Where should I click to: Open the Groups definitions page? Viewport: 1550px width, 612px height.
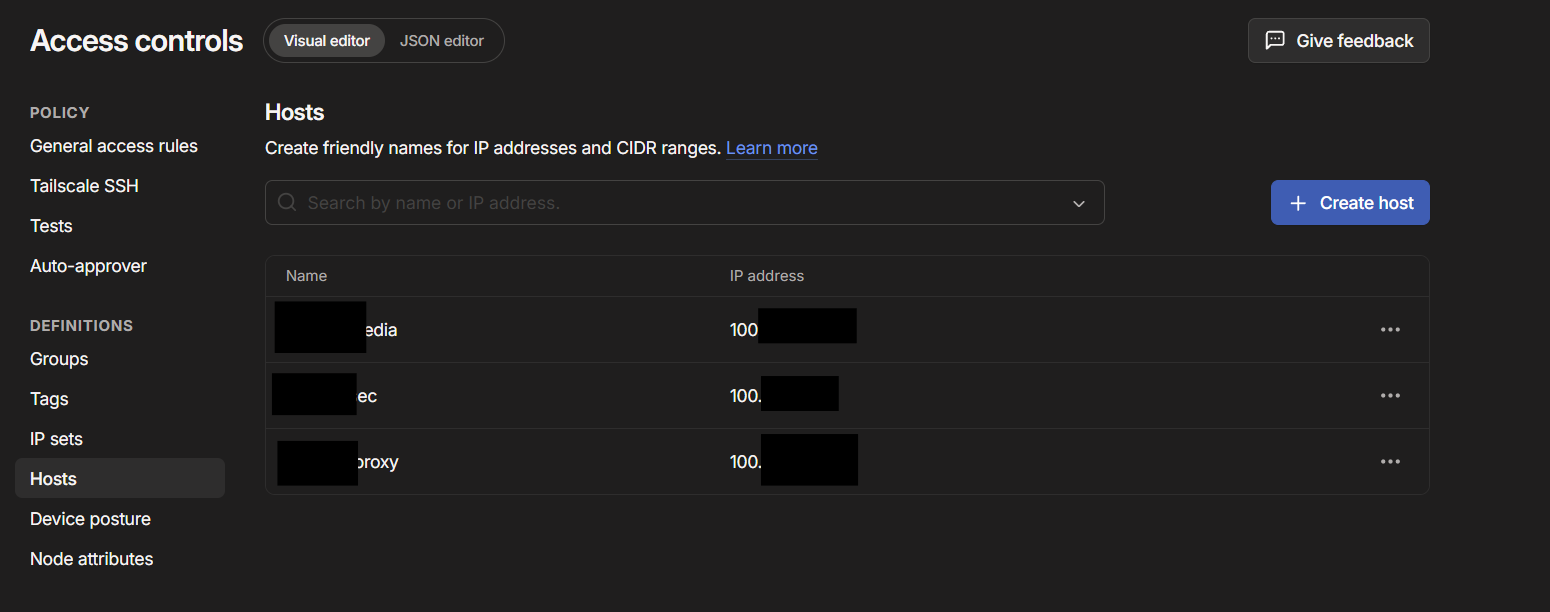59,359
